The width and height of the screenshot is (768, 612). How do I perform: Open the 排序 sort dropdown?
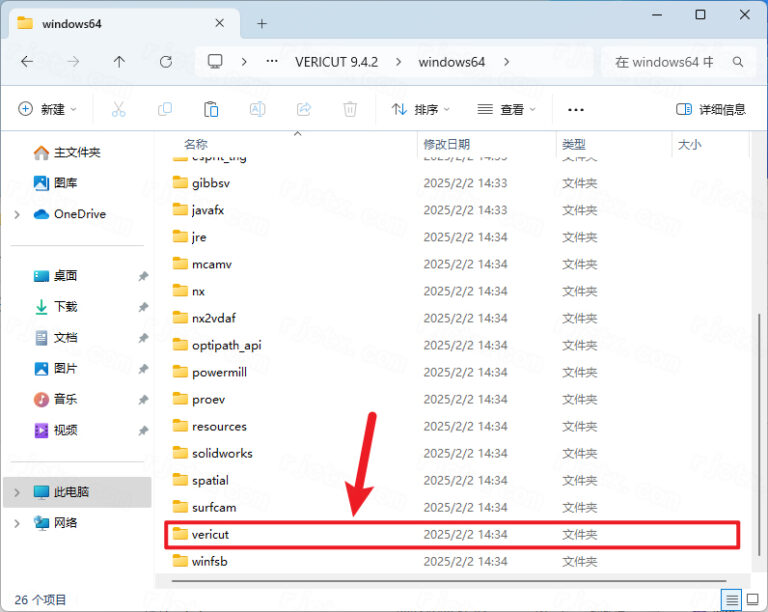coord(420,109)
